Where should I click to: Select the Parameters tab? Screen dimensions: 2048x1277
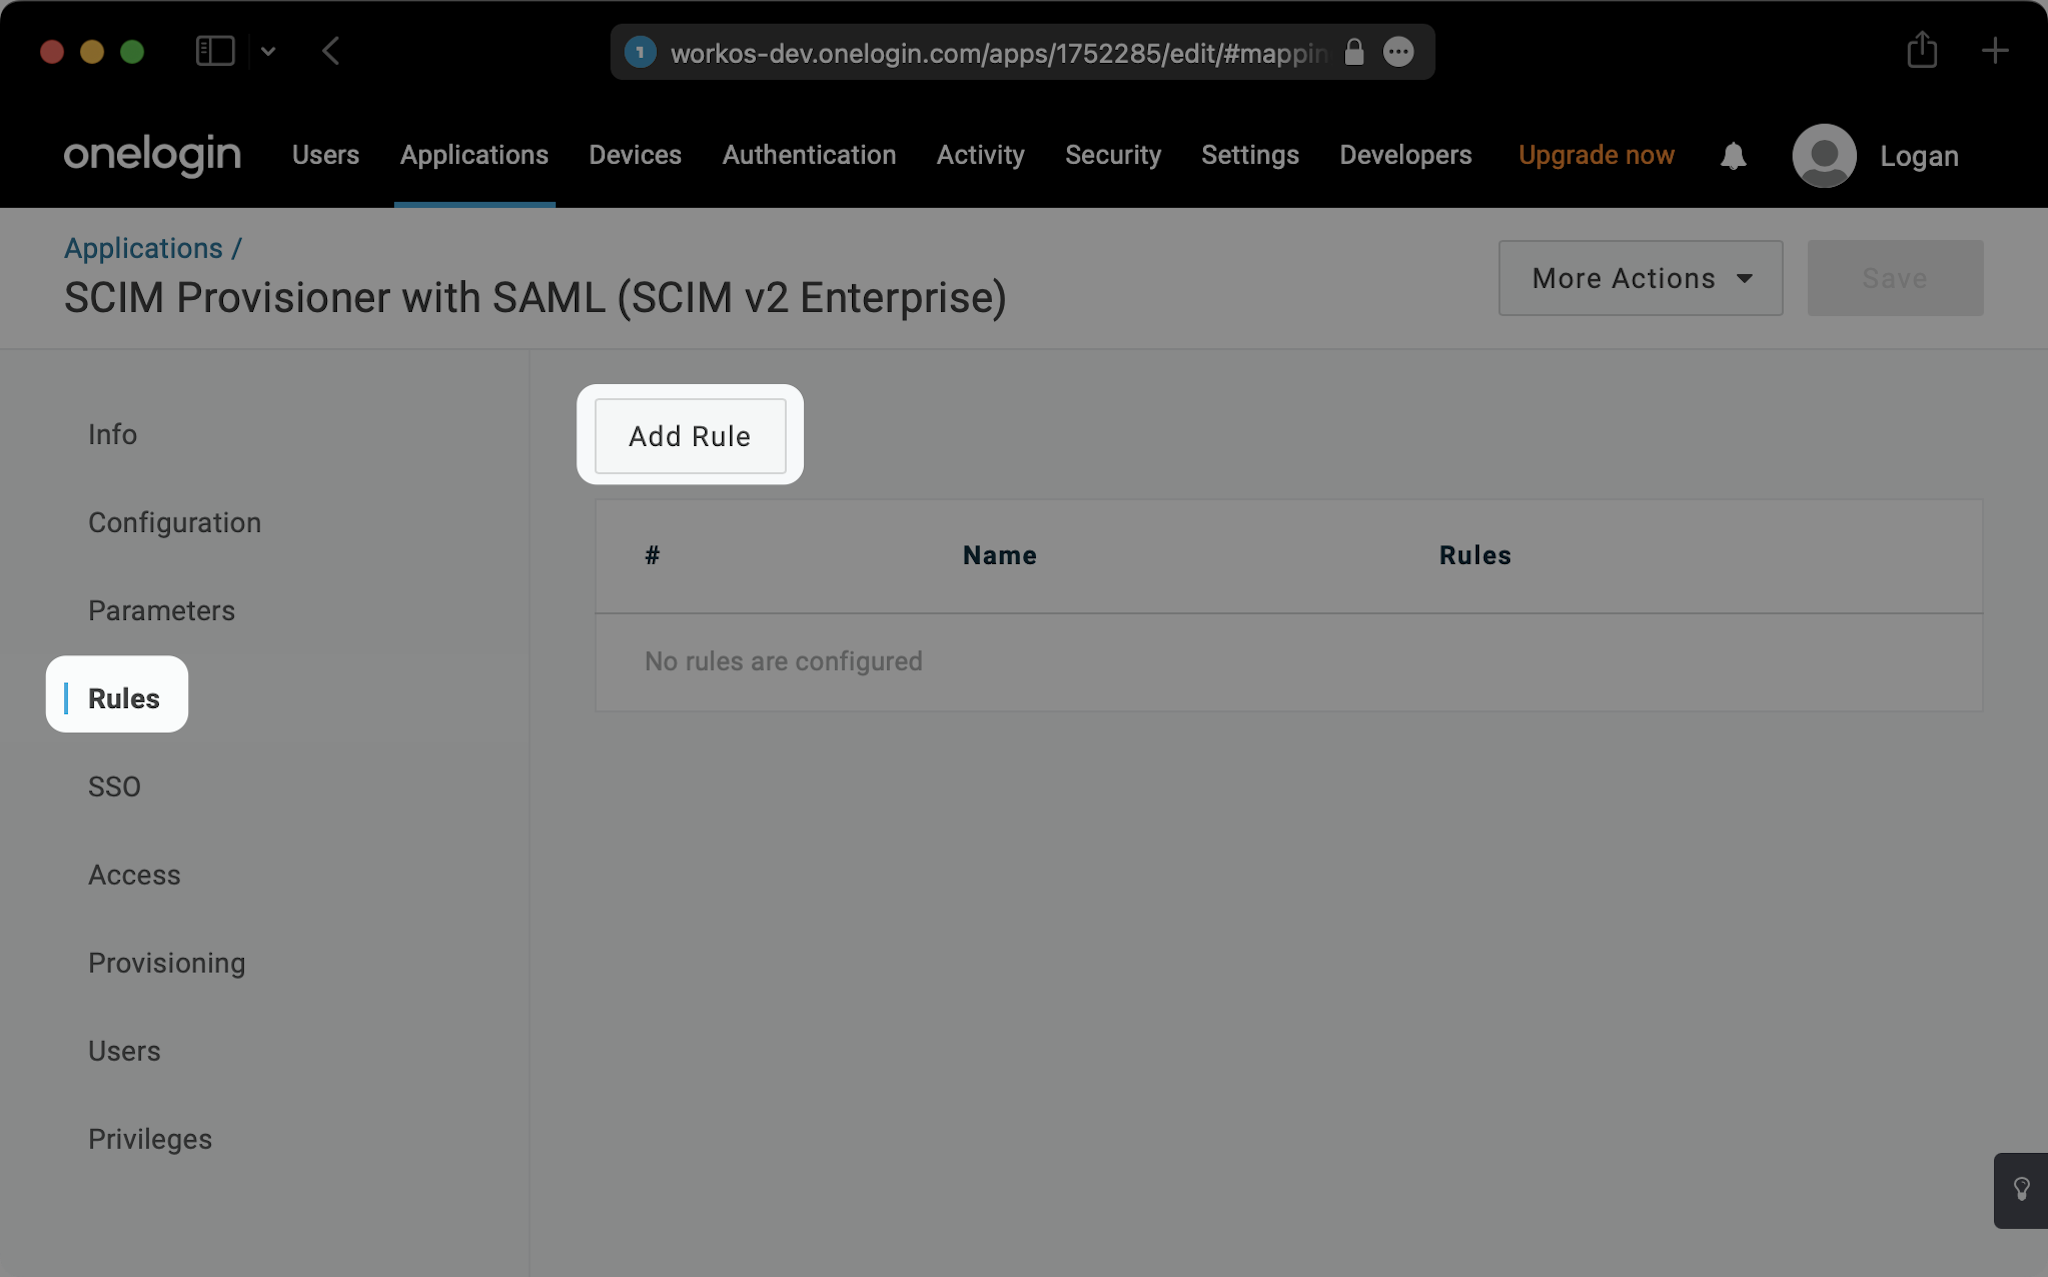tap(162, 609)
